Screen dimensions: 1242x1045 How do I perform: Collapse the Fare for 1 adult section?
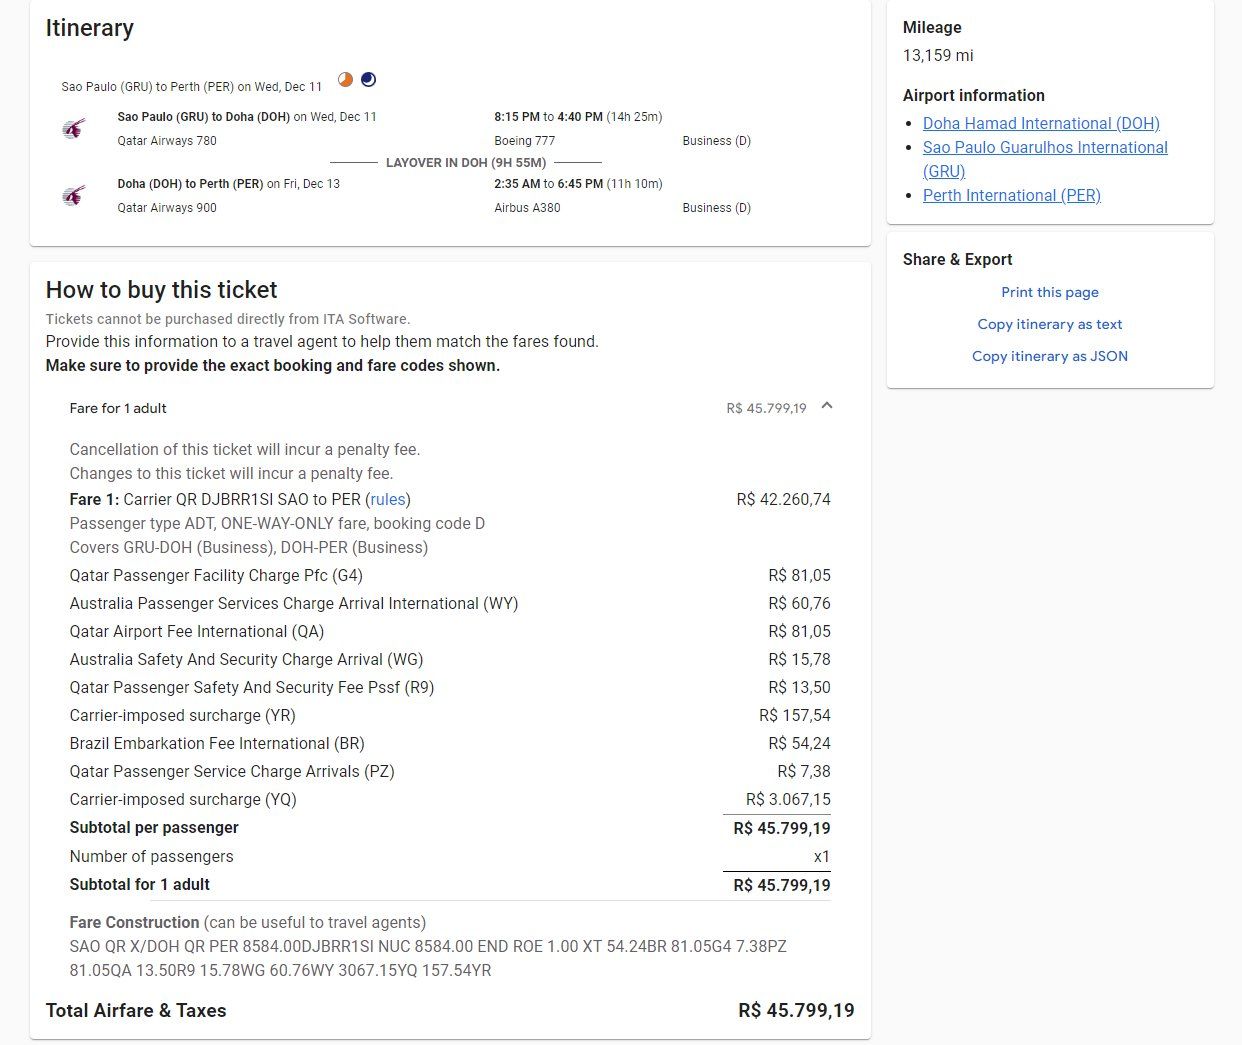point(827,406)
